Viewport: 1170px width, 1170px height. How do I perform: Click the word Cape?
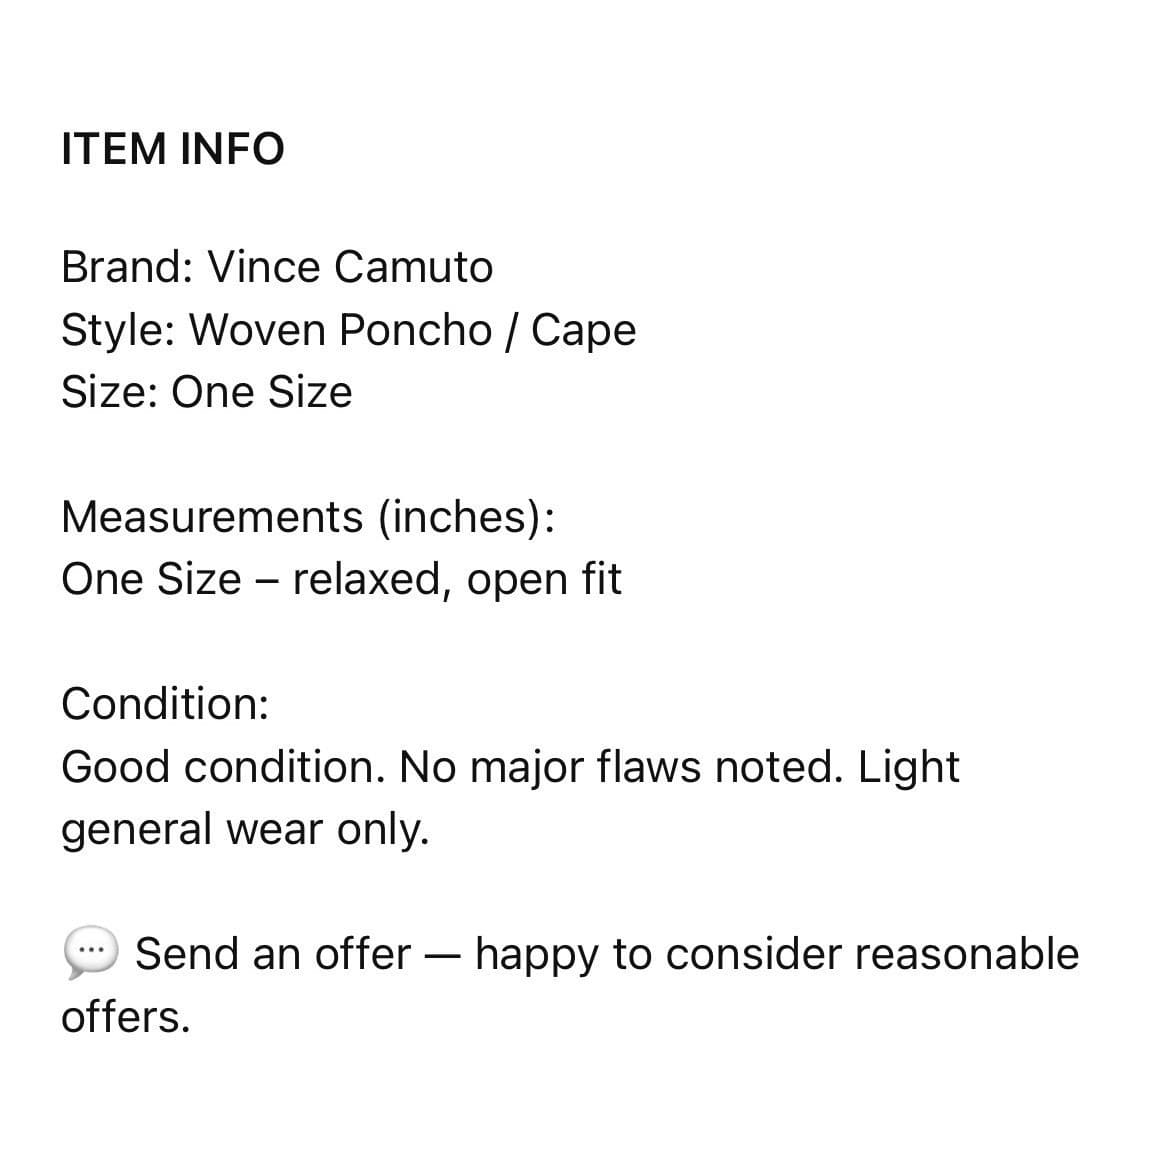[x=584, y=331]
